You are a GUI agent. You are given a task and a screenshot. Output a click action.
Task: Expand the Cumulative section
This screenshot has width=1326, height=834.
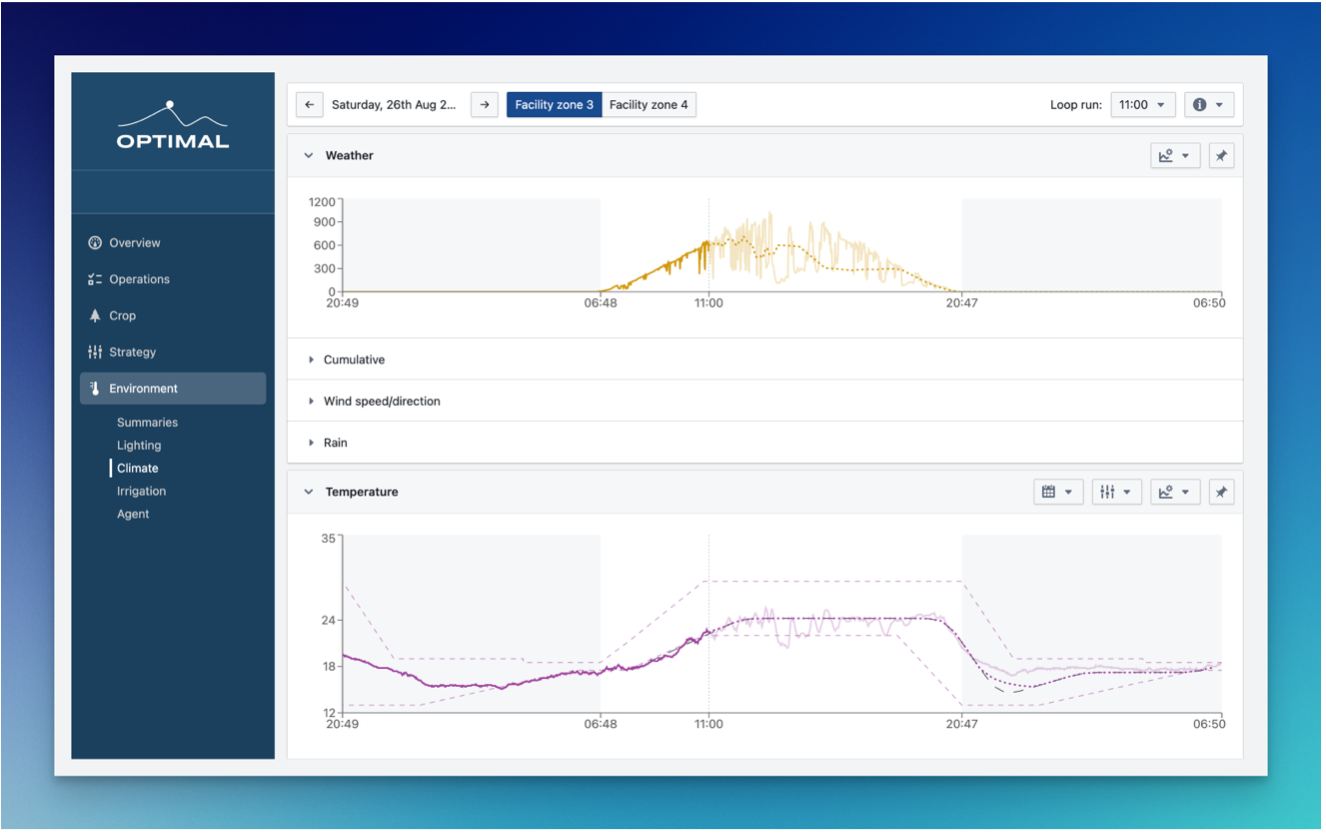[353, 360]
